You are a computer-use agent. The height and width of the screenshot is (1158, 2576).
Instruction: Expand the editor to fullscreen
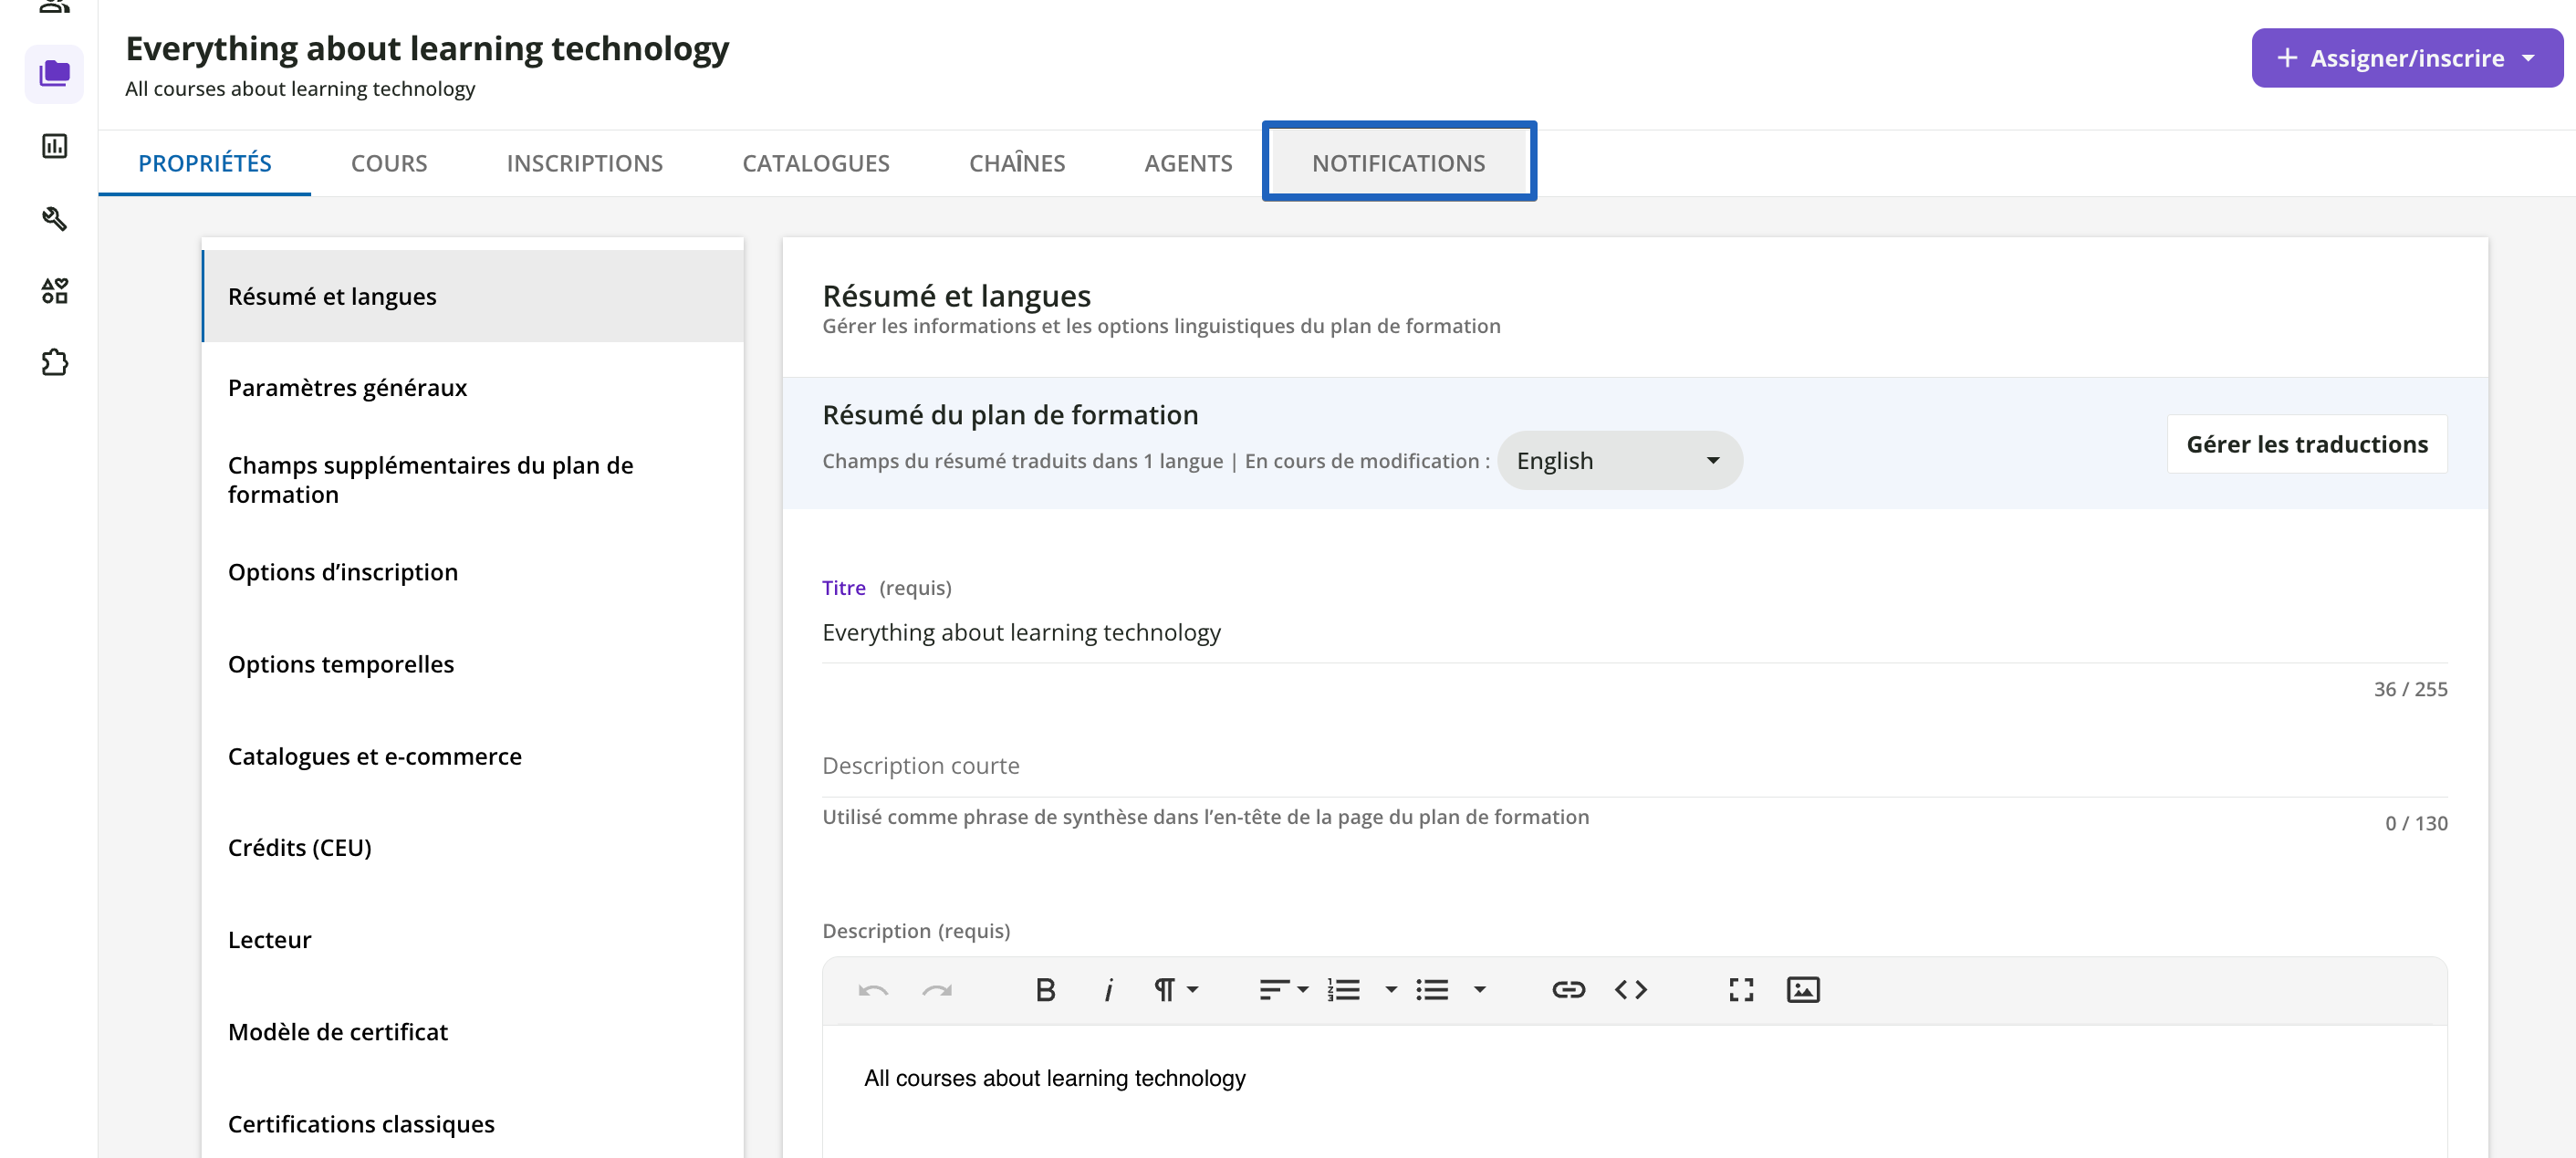(1741, 990)
